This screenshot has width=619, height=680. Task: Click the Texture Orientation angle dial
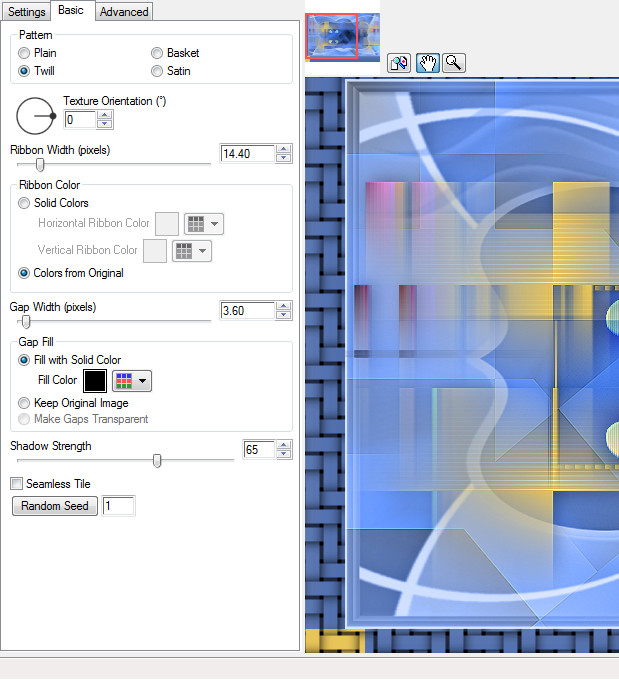tap(37, 117)
